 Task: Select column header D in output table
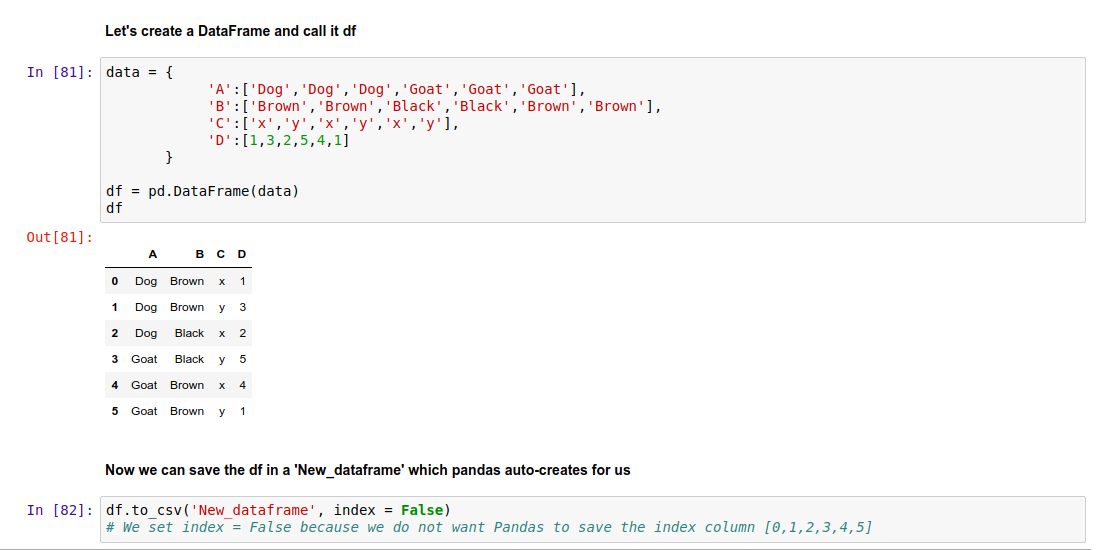242,254
